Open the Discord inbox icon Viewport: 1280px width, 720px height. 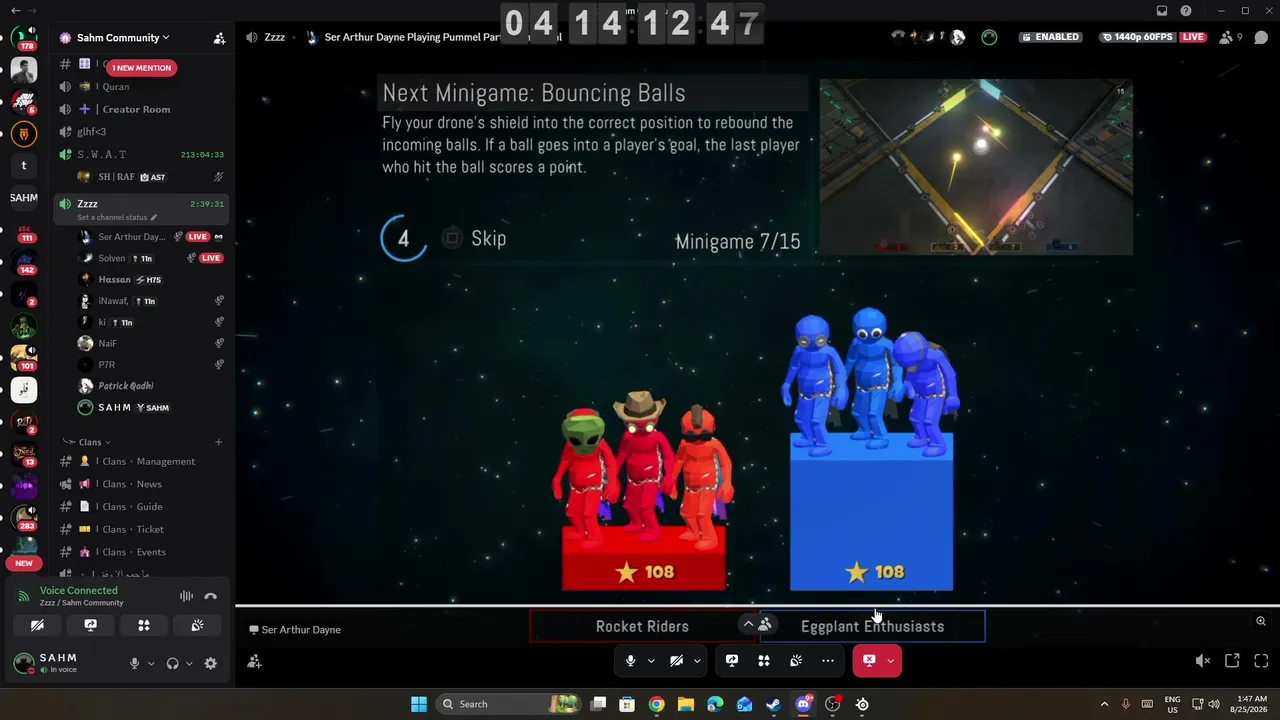tap(1162, 11)
